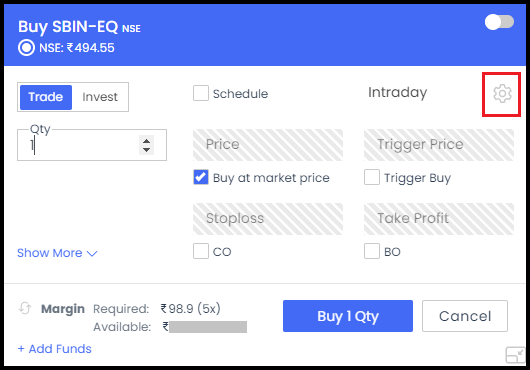
Task: Enable the CO cover order checkbox
Action: pyautogui.click(x=201, y=251)
